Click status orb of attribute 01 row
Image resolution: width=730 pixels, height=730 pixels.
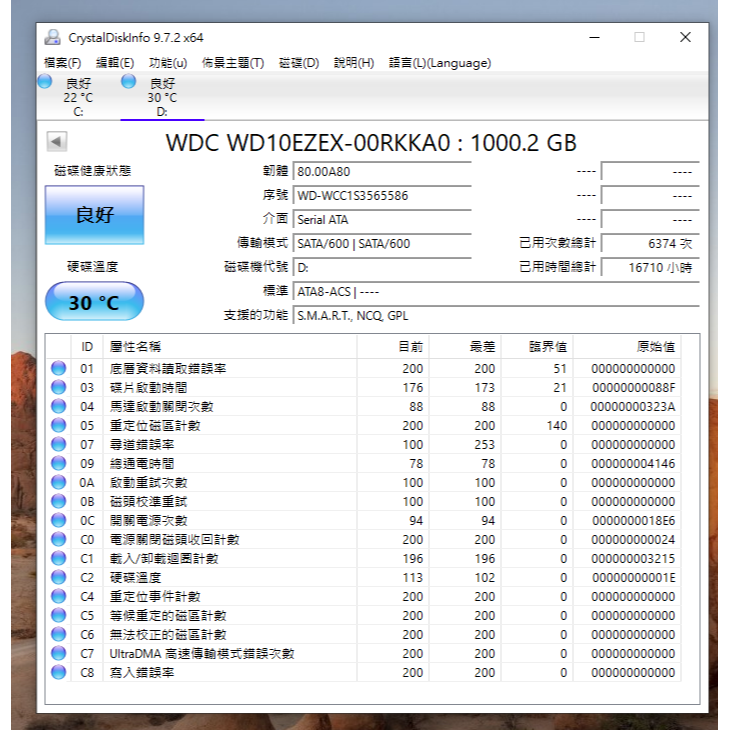[x=58, y=368]
